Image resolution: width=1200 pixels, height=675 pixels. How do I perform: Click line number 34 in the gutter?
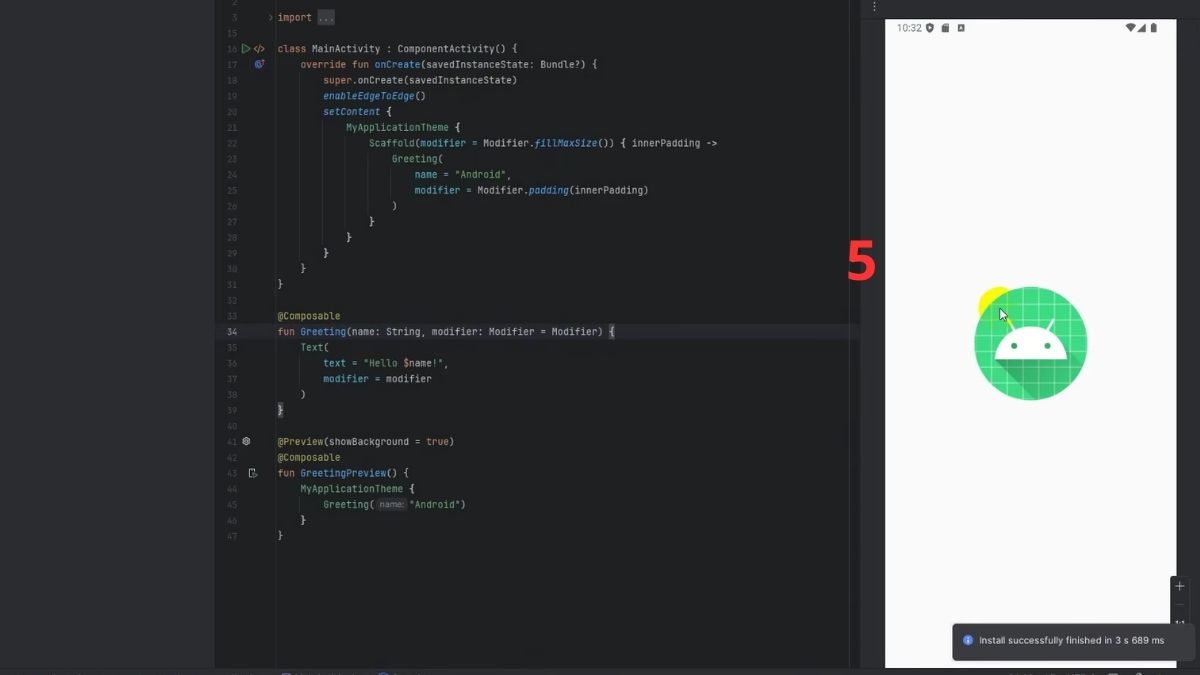click(232, 331)
